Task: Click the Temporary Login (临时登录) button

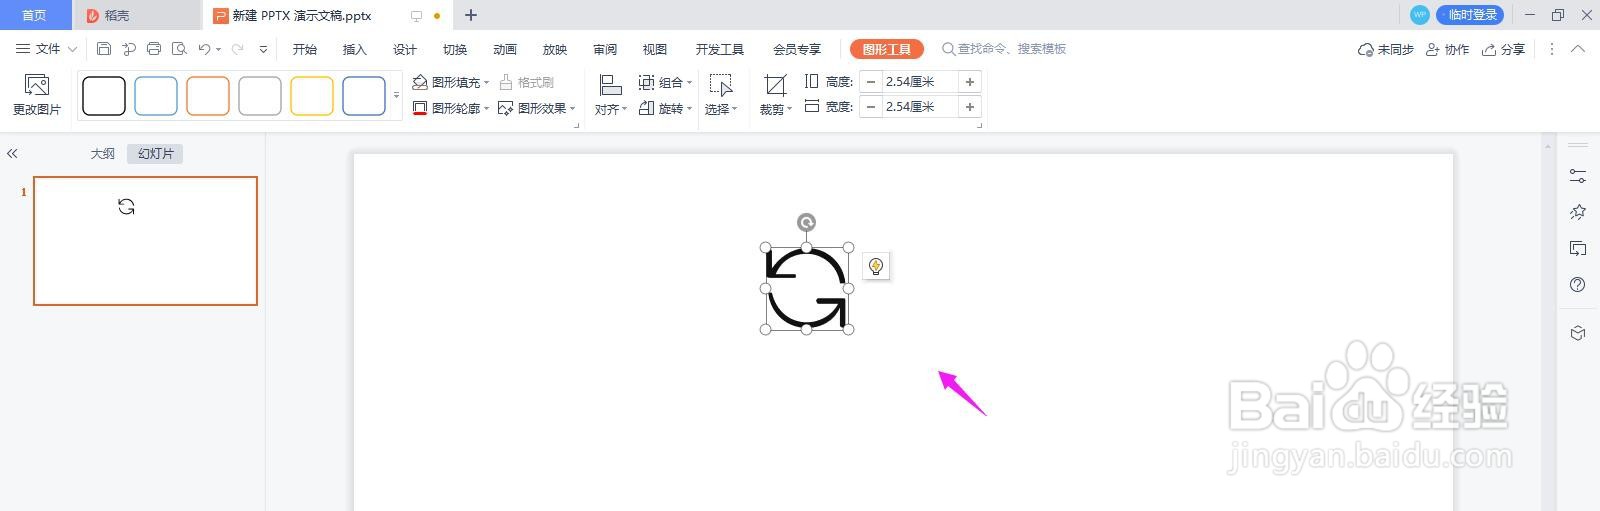Action: (x=1470, y=15)
